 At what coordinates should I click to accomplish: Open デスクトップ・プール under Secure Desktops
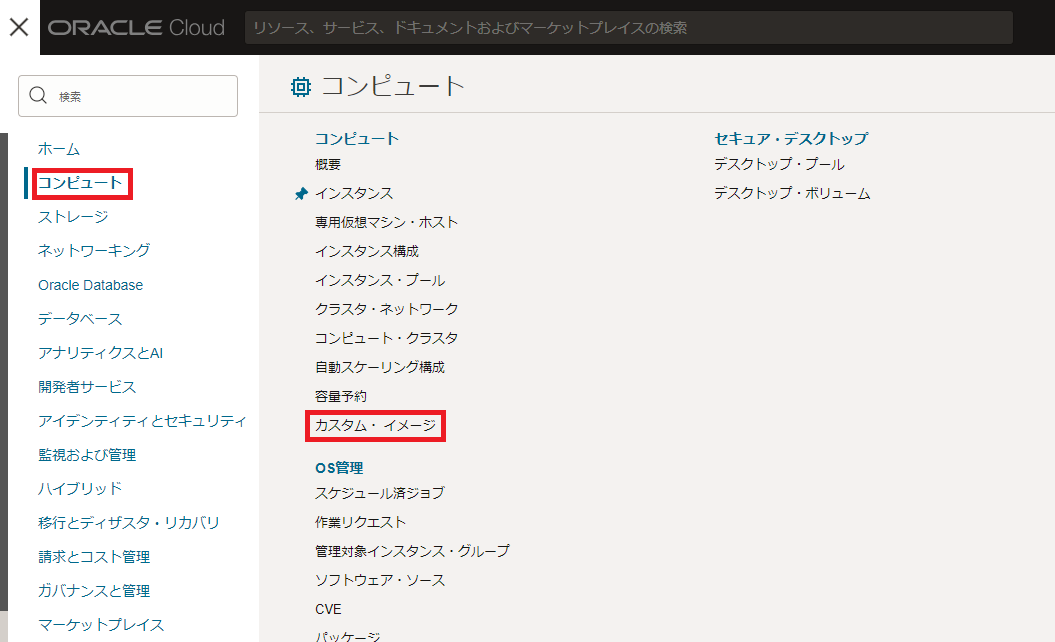tap(779, 165)
